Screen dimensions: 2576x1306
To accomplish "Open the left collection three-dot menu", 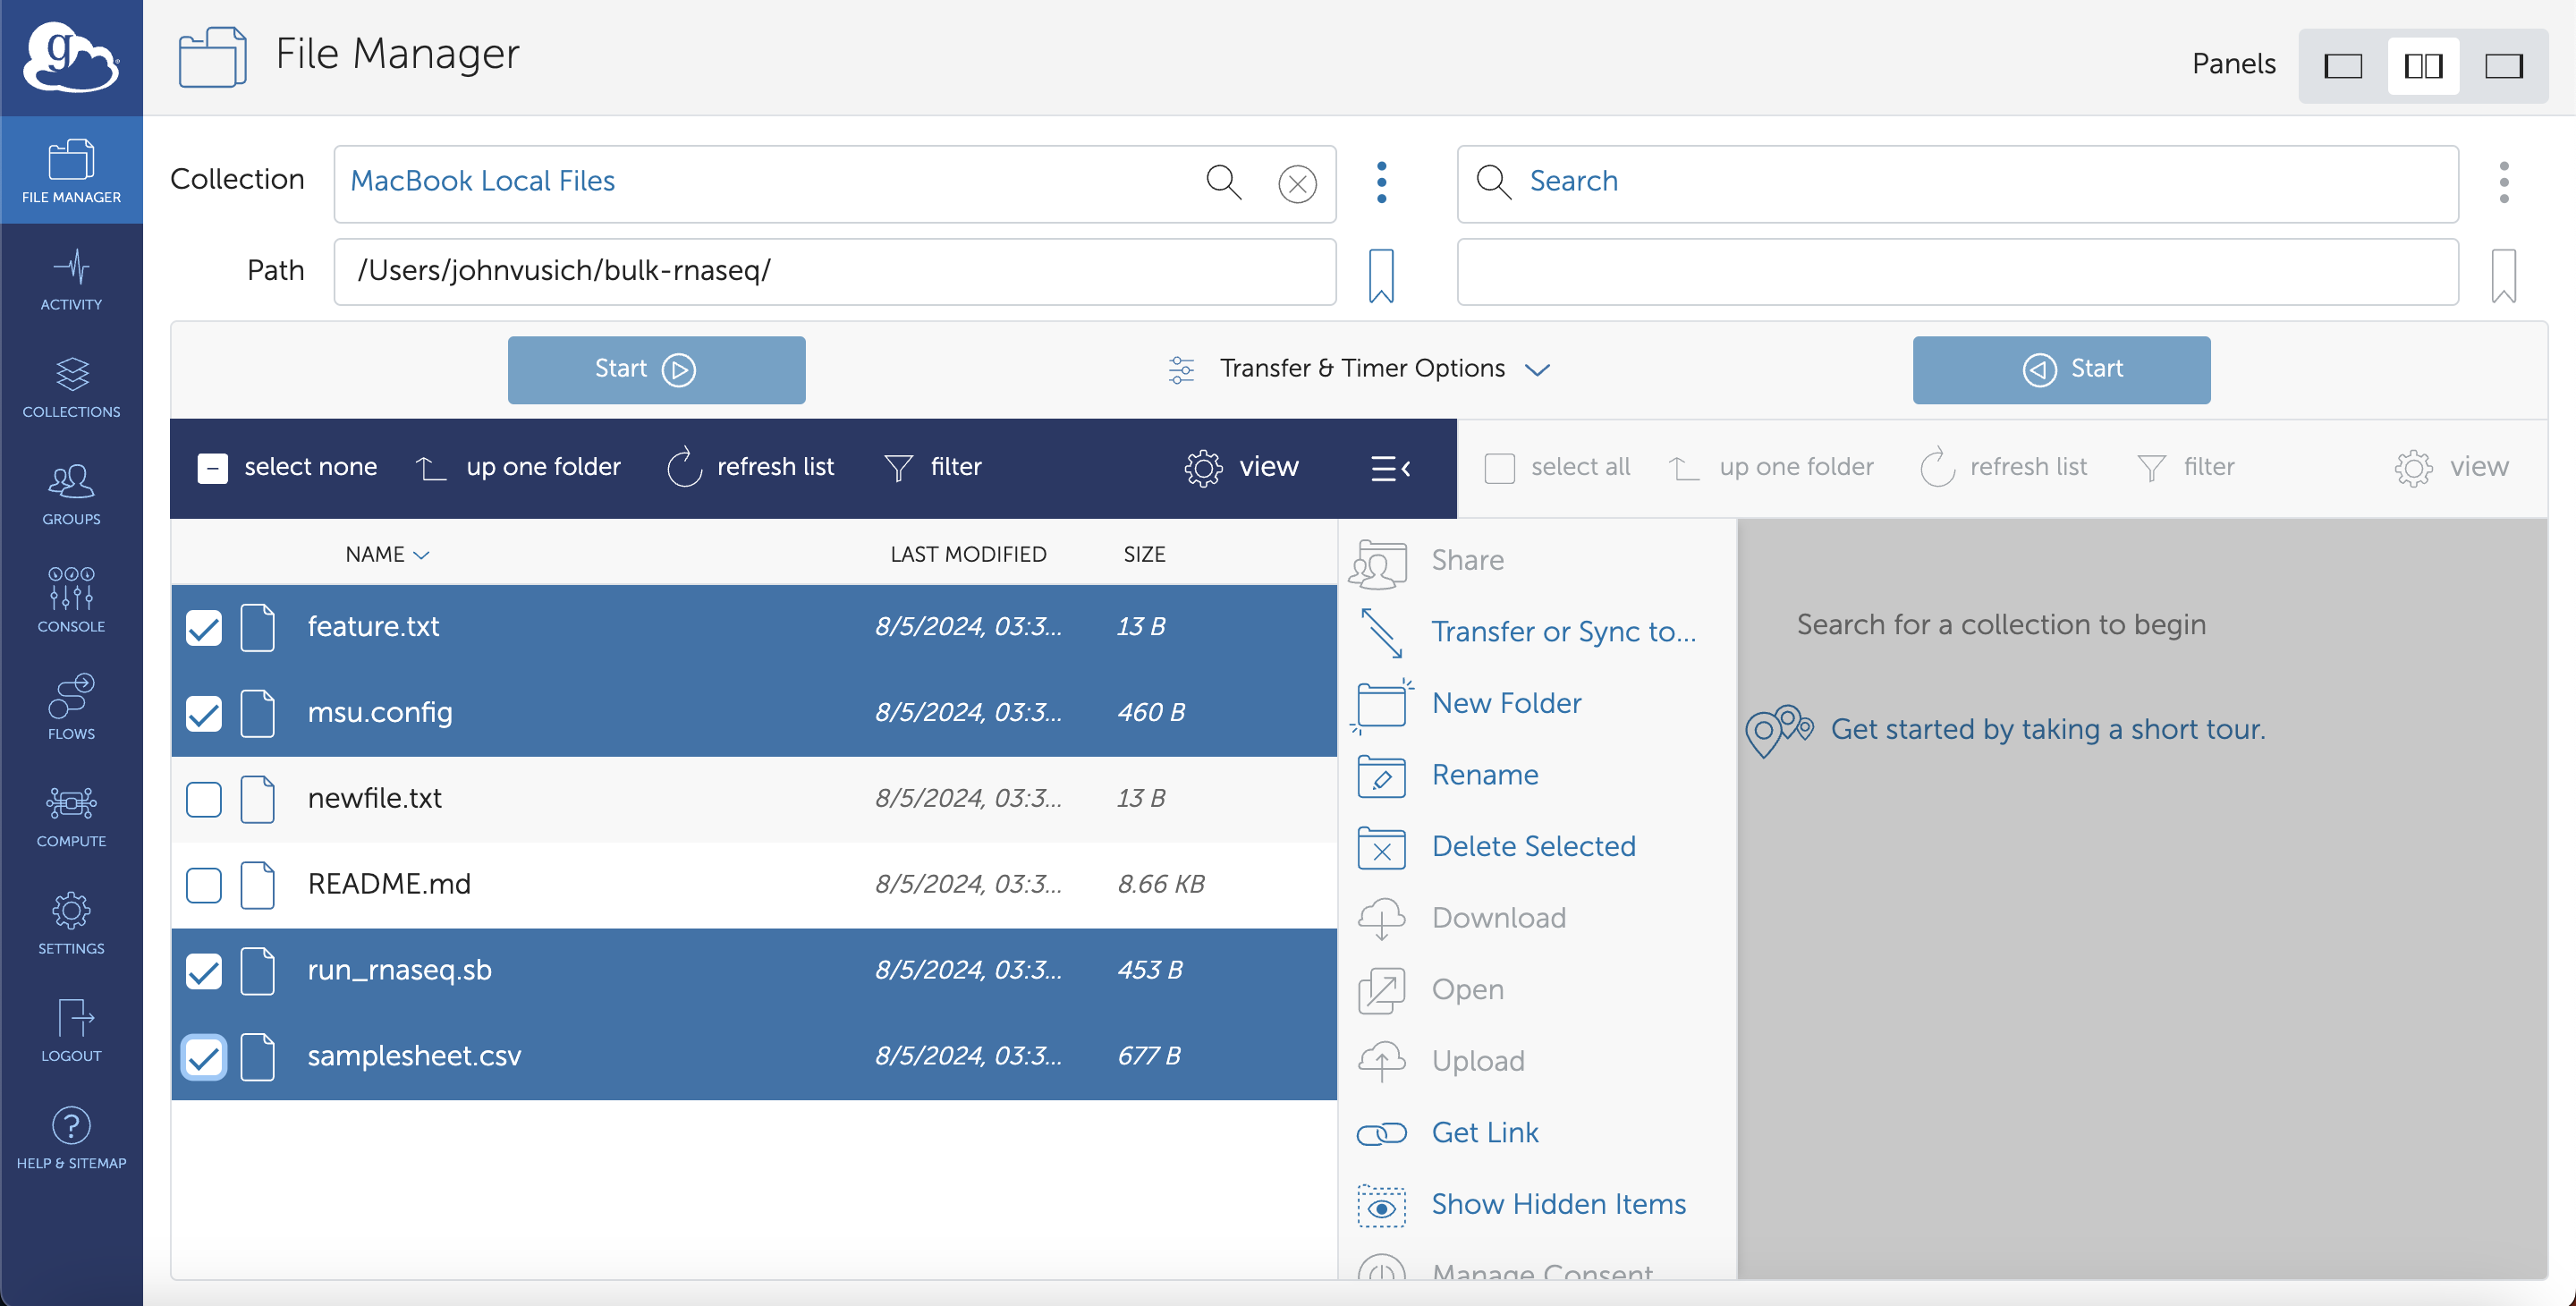I will point(1381,182).
